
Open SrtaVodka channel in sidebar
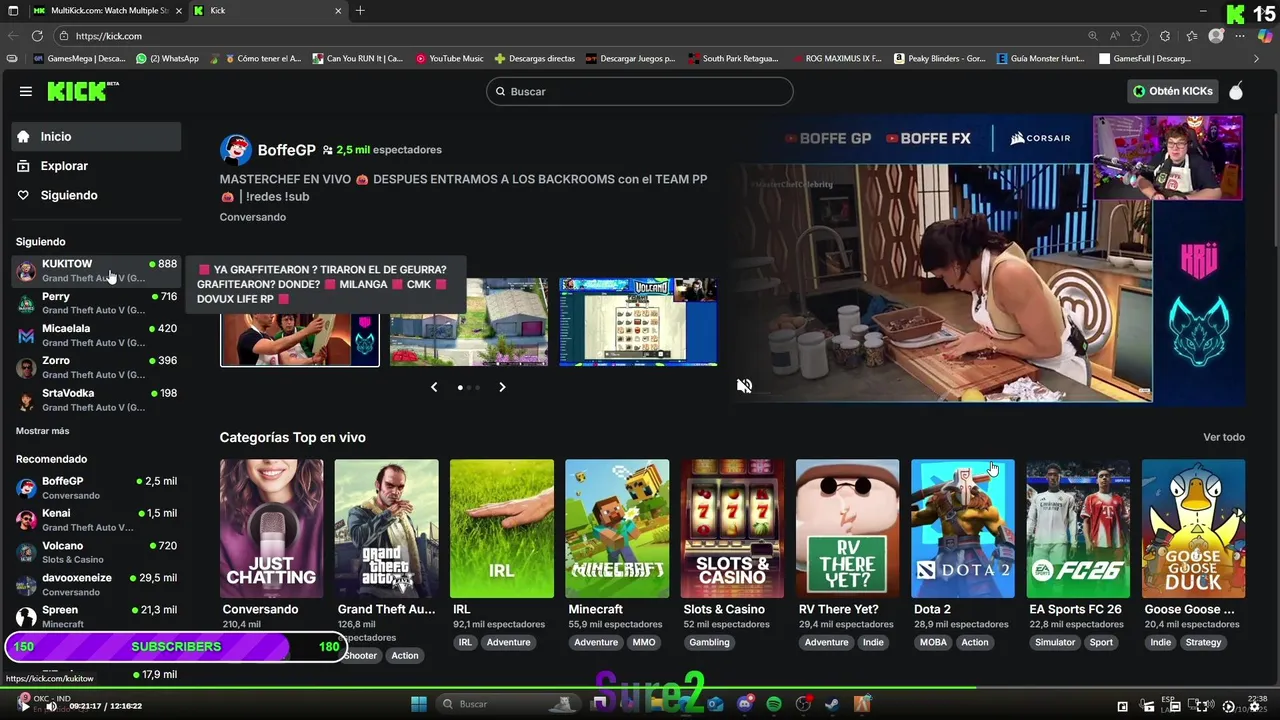(97, 399)
